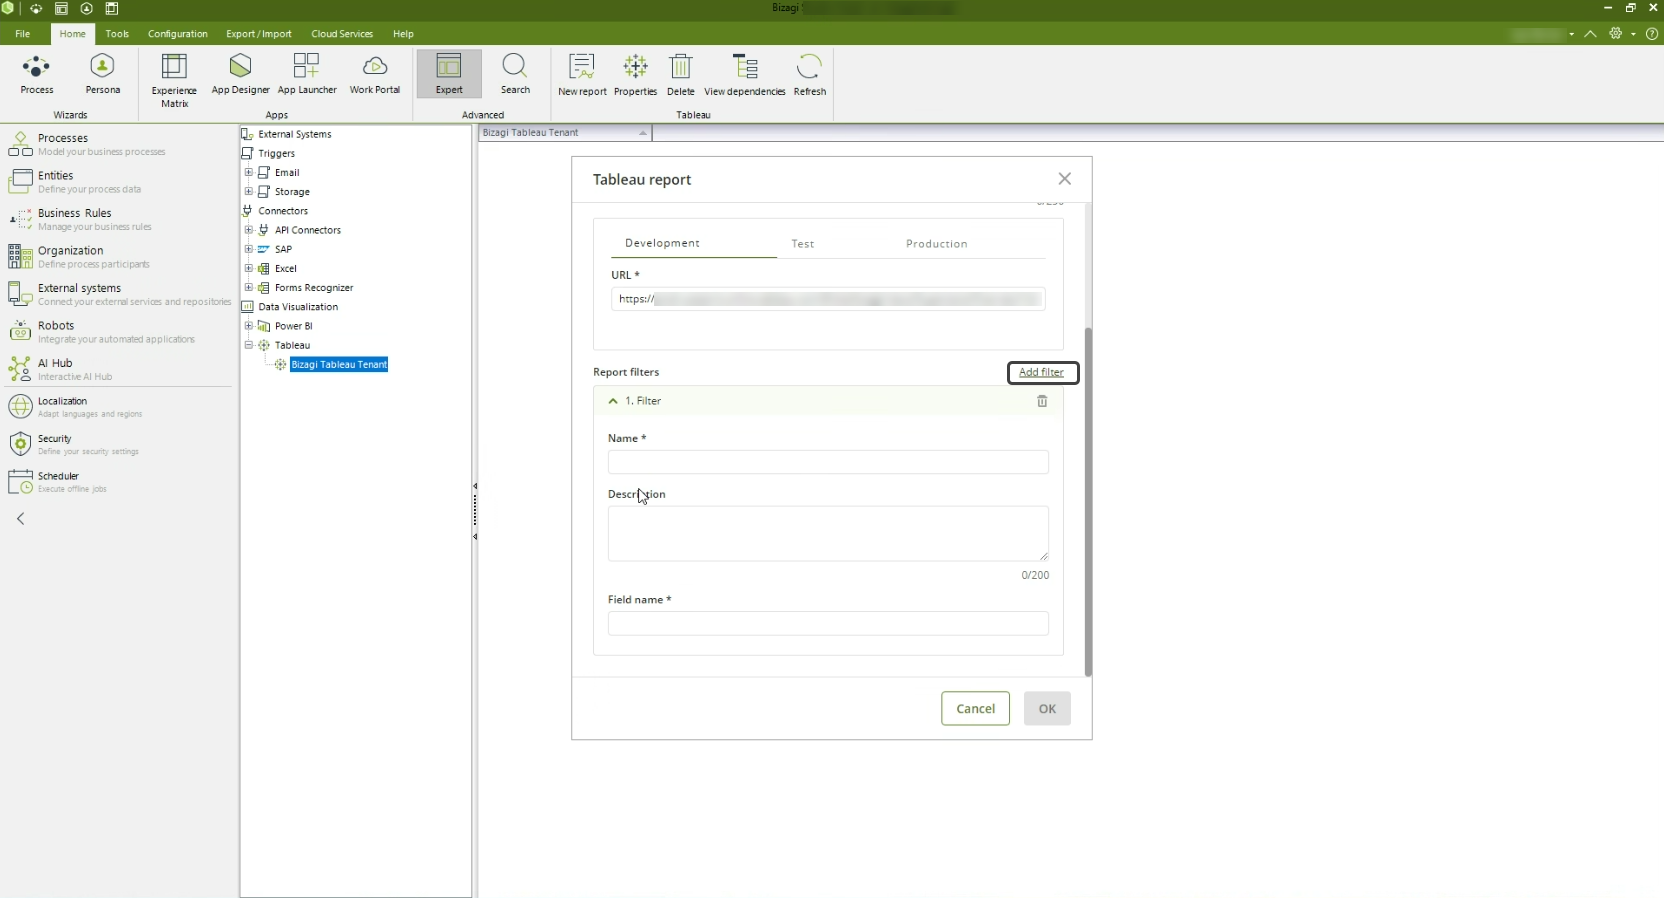Click the Field name input
The width and height of the screenshot is (1664, 898).
click(828, 623)
